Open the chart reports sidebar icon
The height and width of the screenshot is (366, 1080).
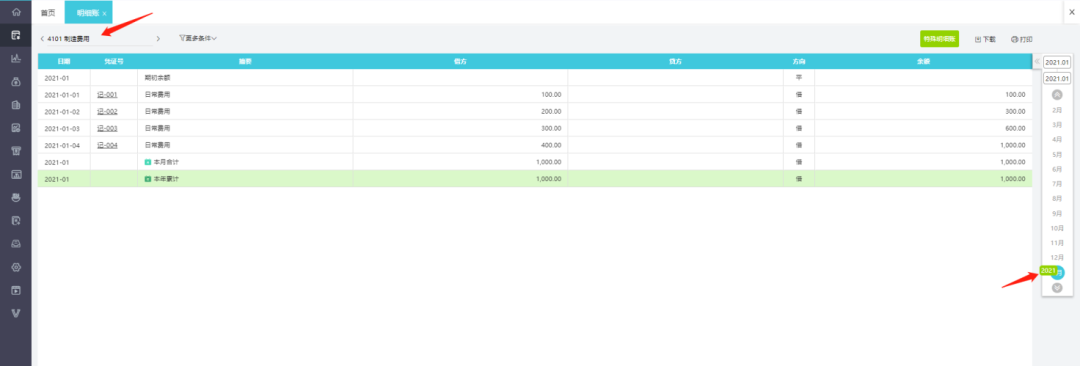point(16,59)
